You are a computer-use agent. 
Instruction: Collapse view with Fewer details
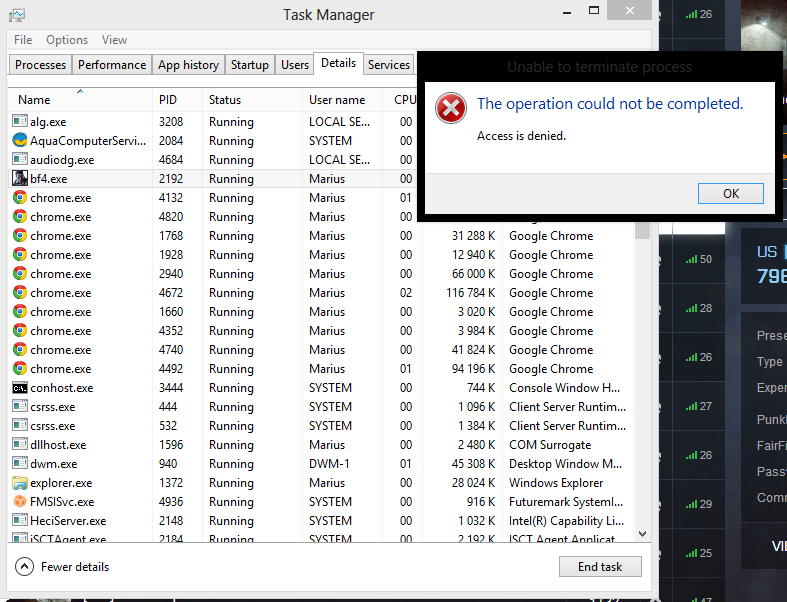62,566
